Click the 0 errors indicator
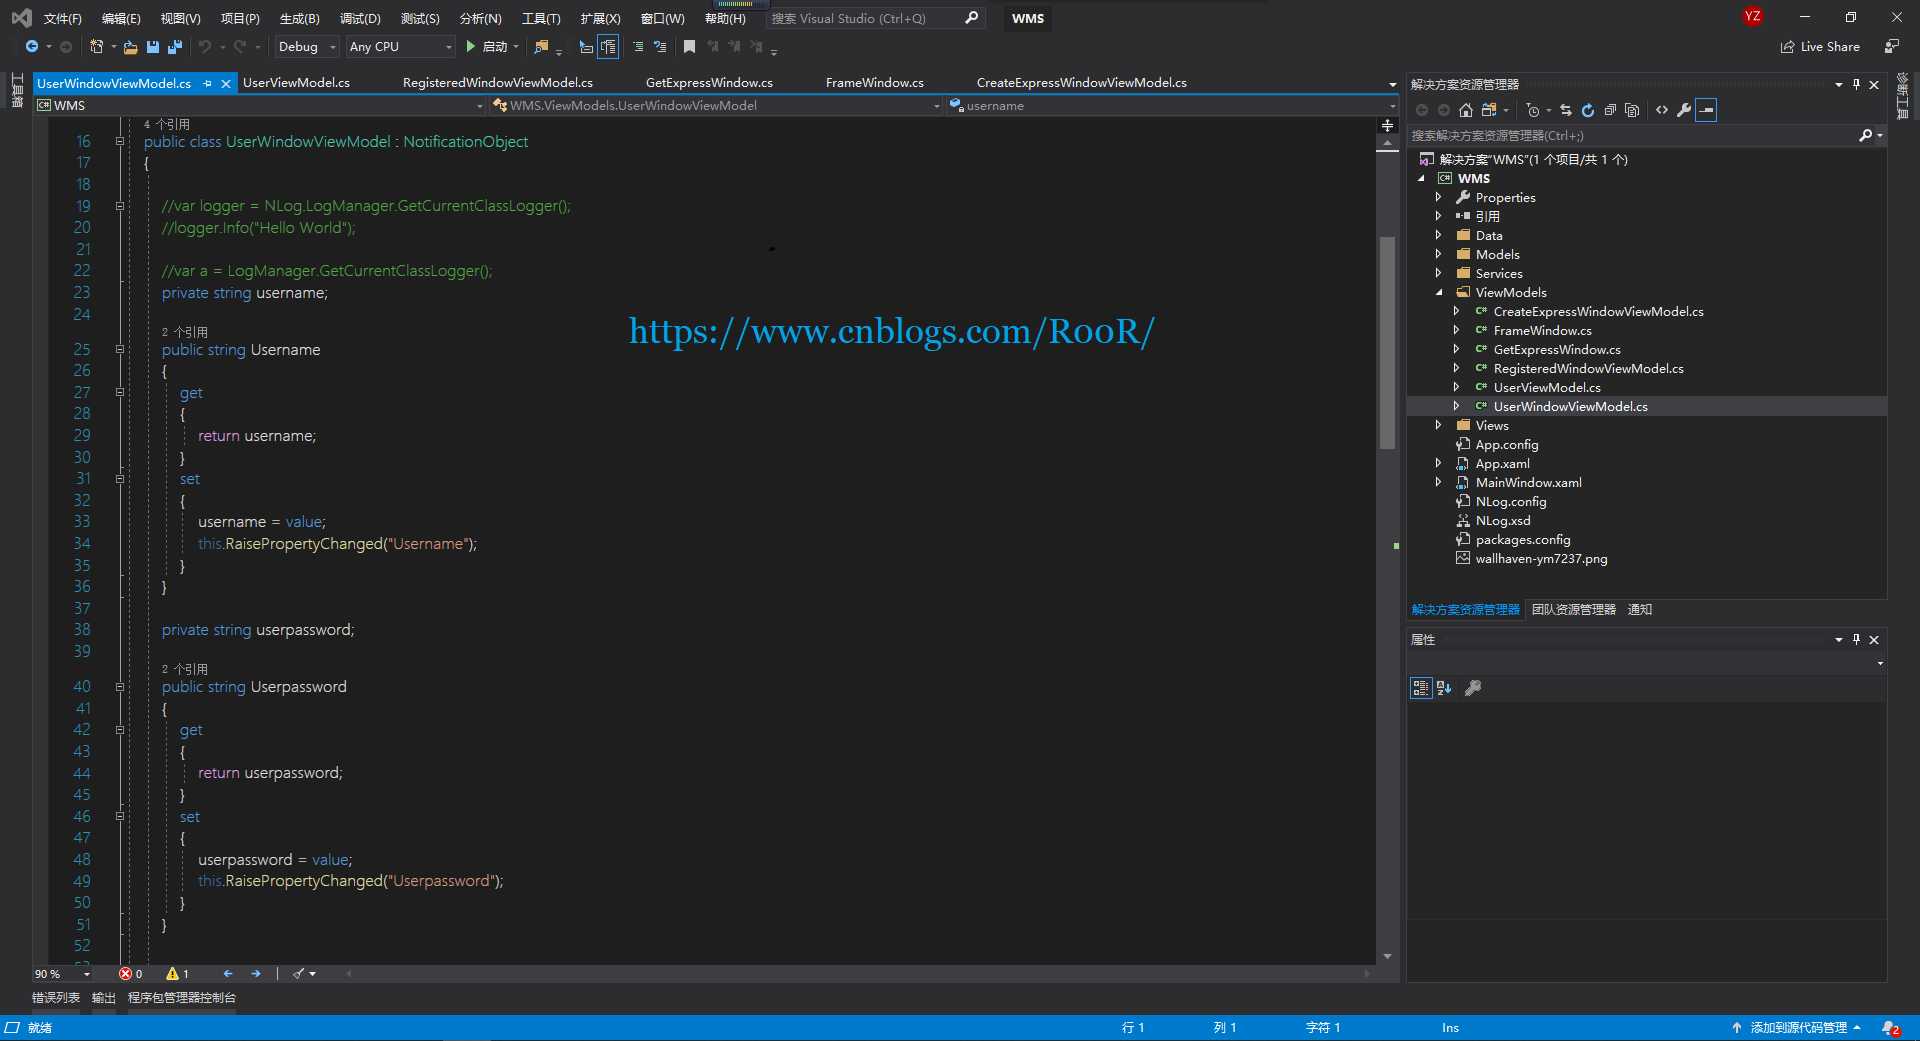The image size is (1920, 1041). (130, 974)
